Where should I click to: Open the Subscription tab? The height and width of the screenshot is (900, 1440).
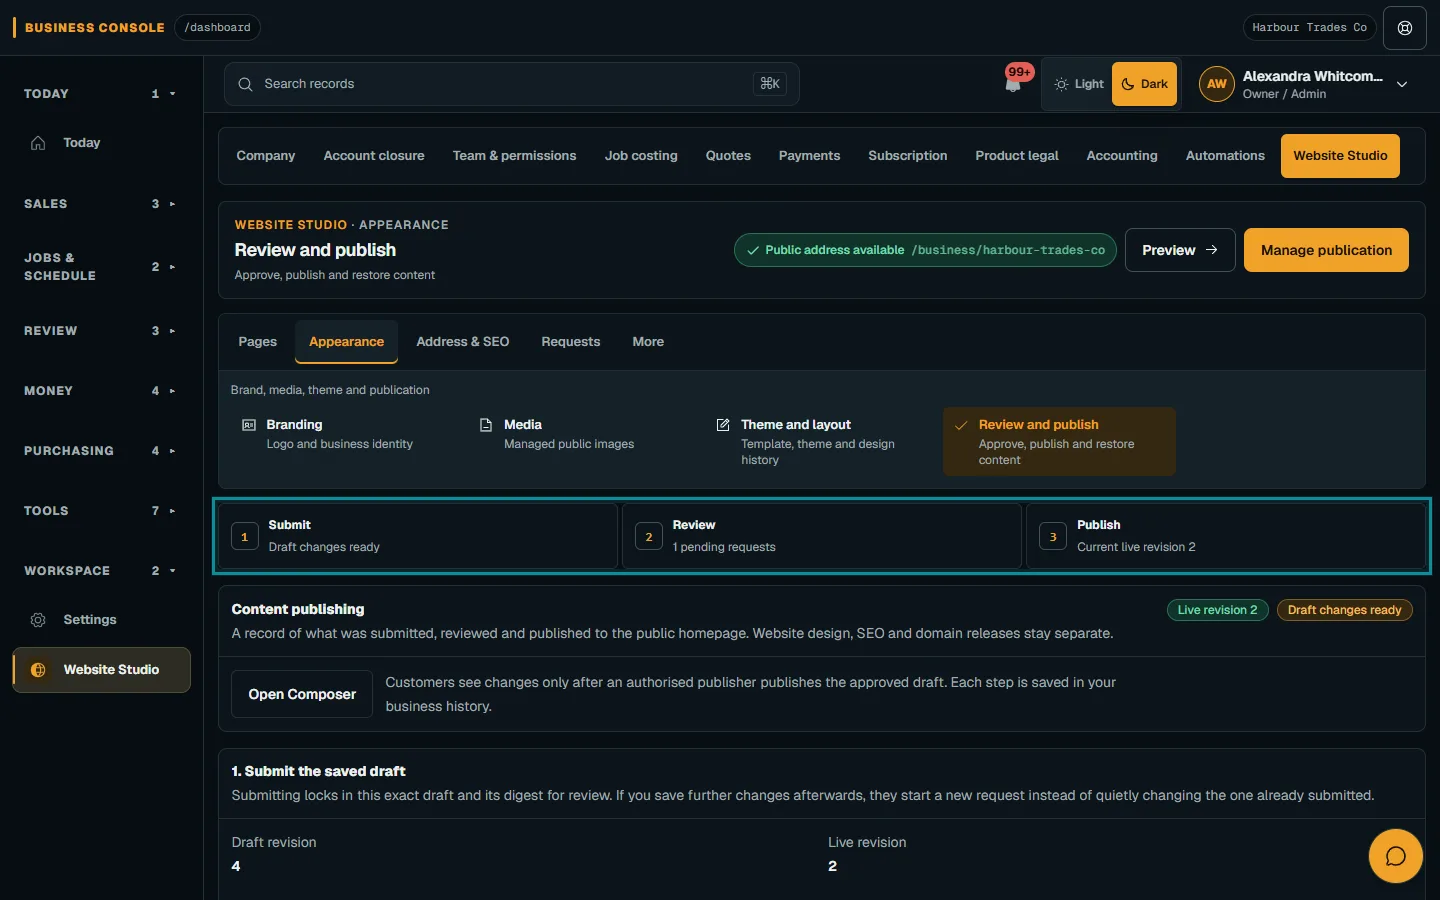tap(908, 156)
